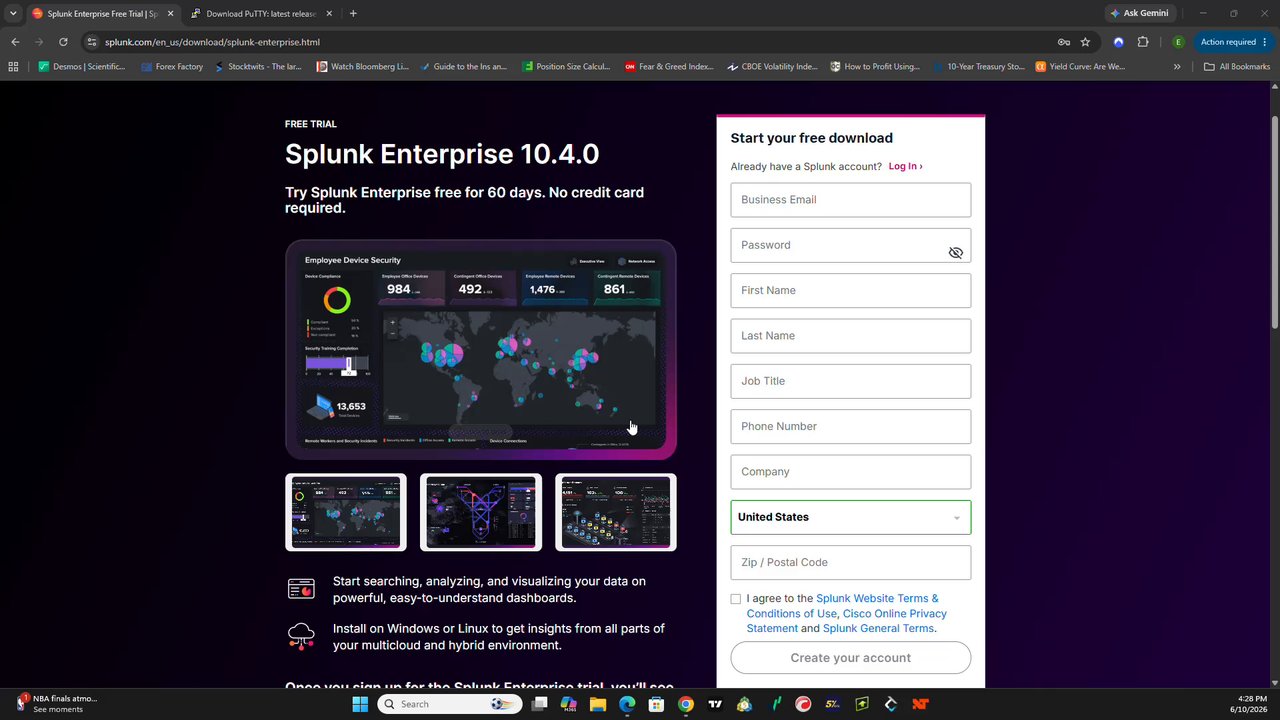The width and height of the screenshot is (1280, 720).
Task: Click the Ask Gemini button
Action: (x=1139, y=14)
